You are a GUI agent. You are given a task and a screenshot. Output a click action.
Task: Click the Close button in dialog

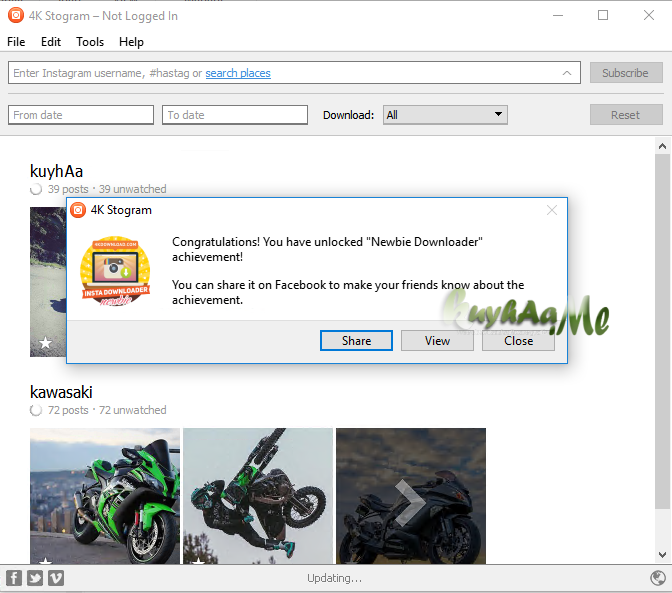click(x=519, y=341)
